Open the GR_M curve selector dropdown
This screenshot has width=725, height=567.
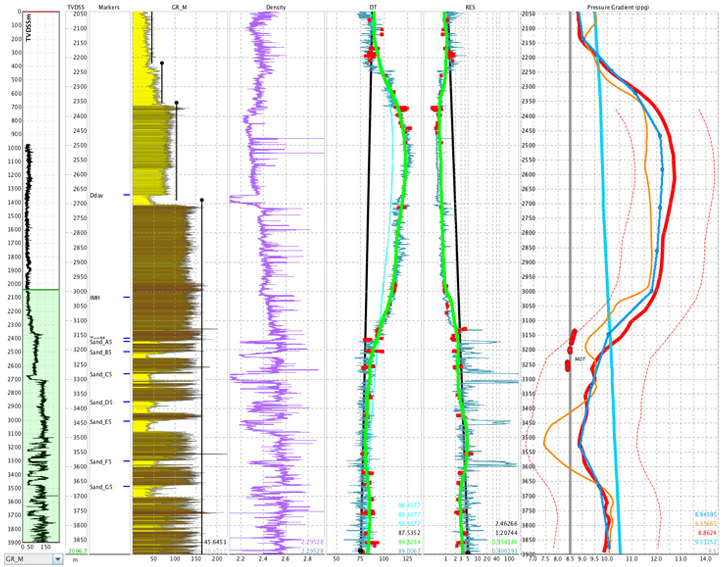pos(57,560)
